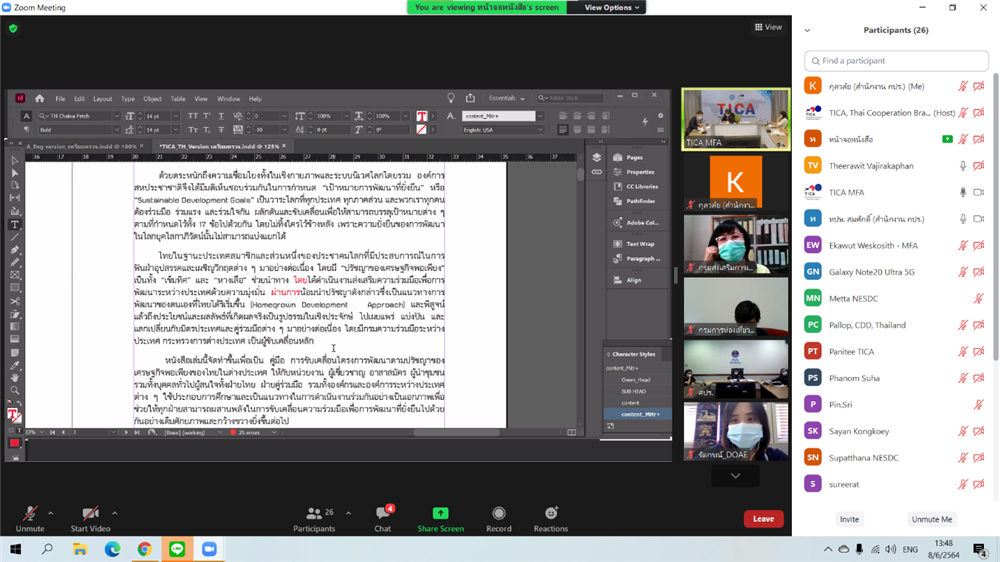This screenshot has height=562, width=1000.
Task: Click the InDesign share document icon
Action: click(x=470, y=98)
